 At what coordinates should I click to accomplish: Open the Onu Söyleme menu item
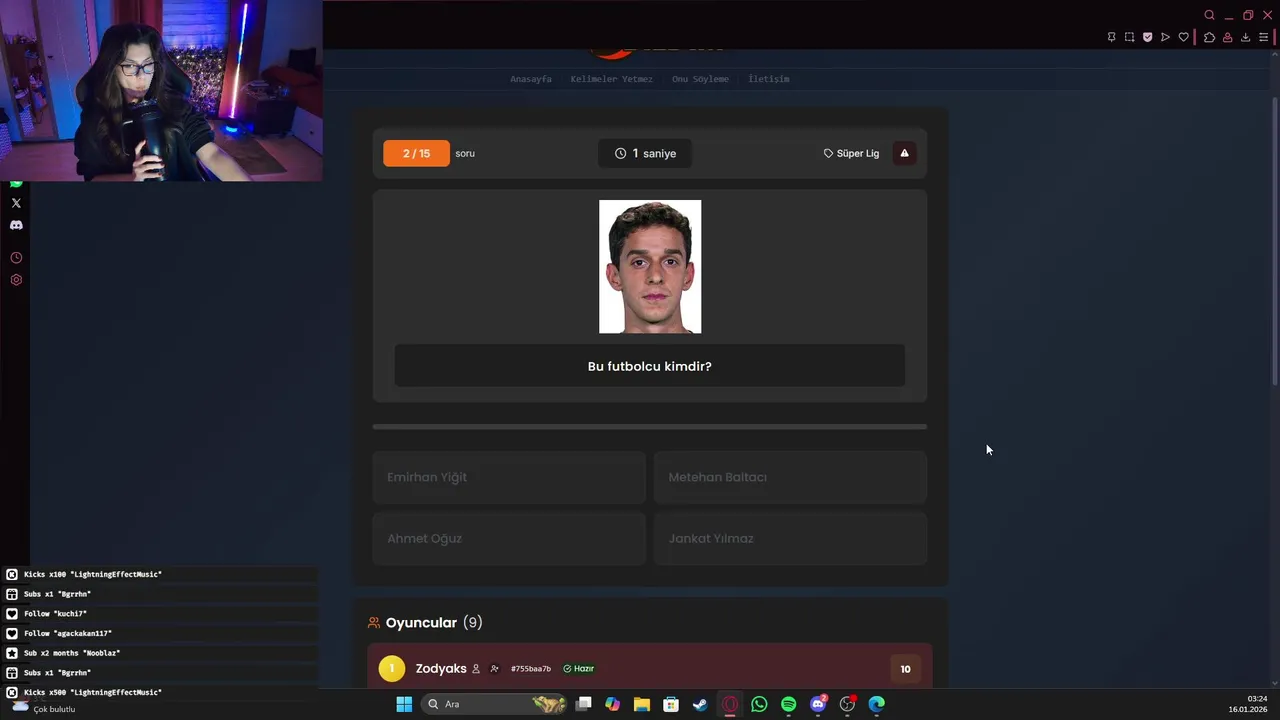700,79
